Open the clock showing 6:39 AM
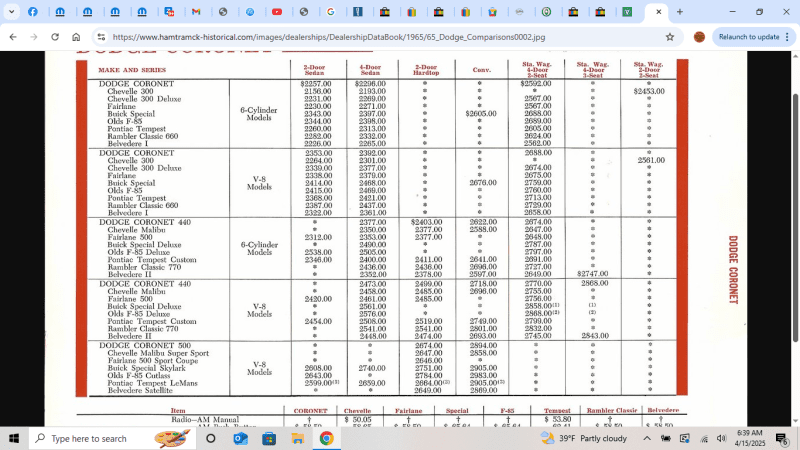 751,438
